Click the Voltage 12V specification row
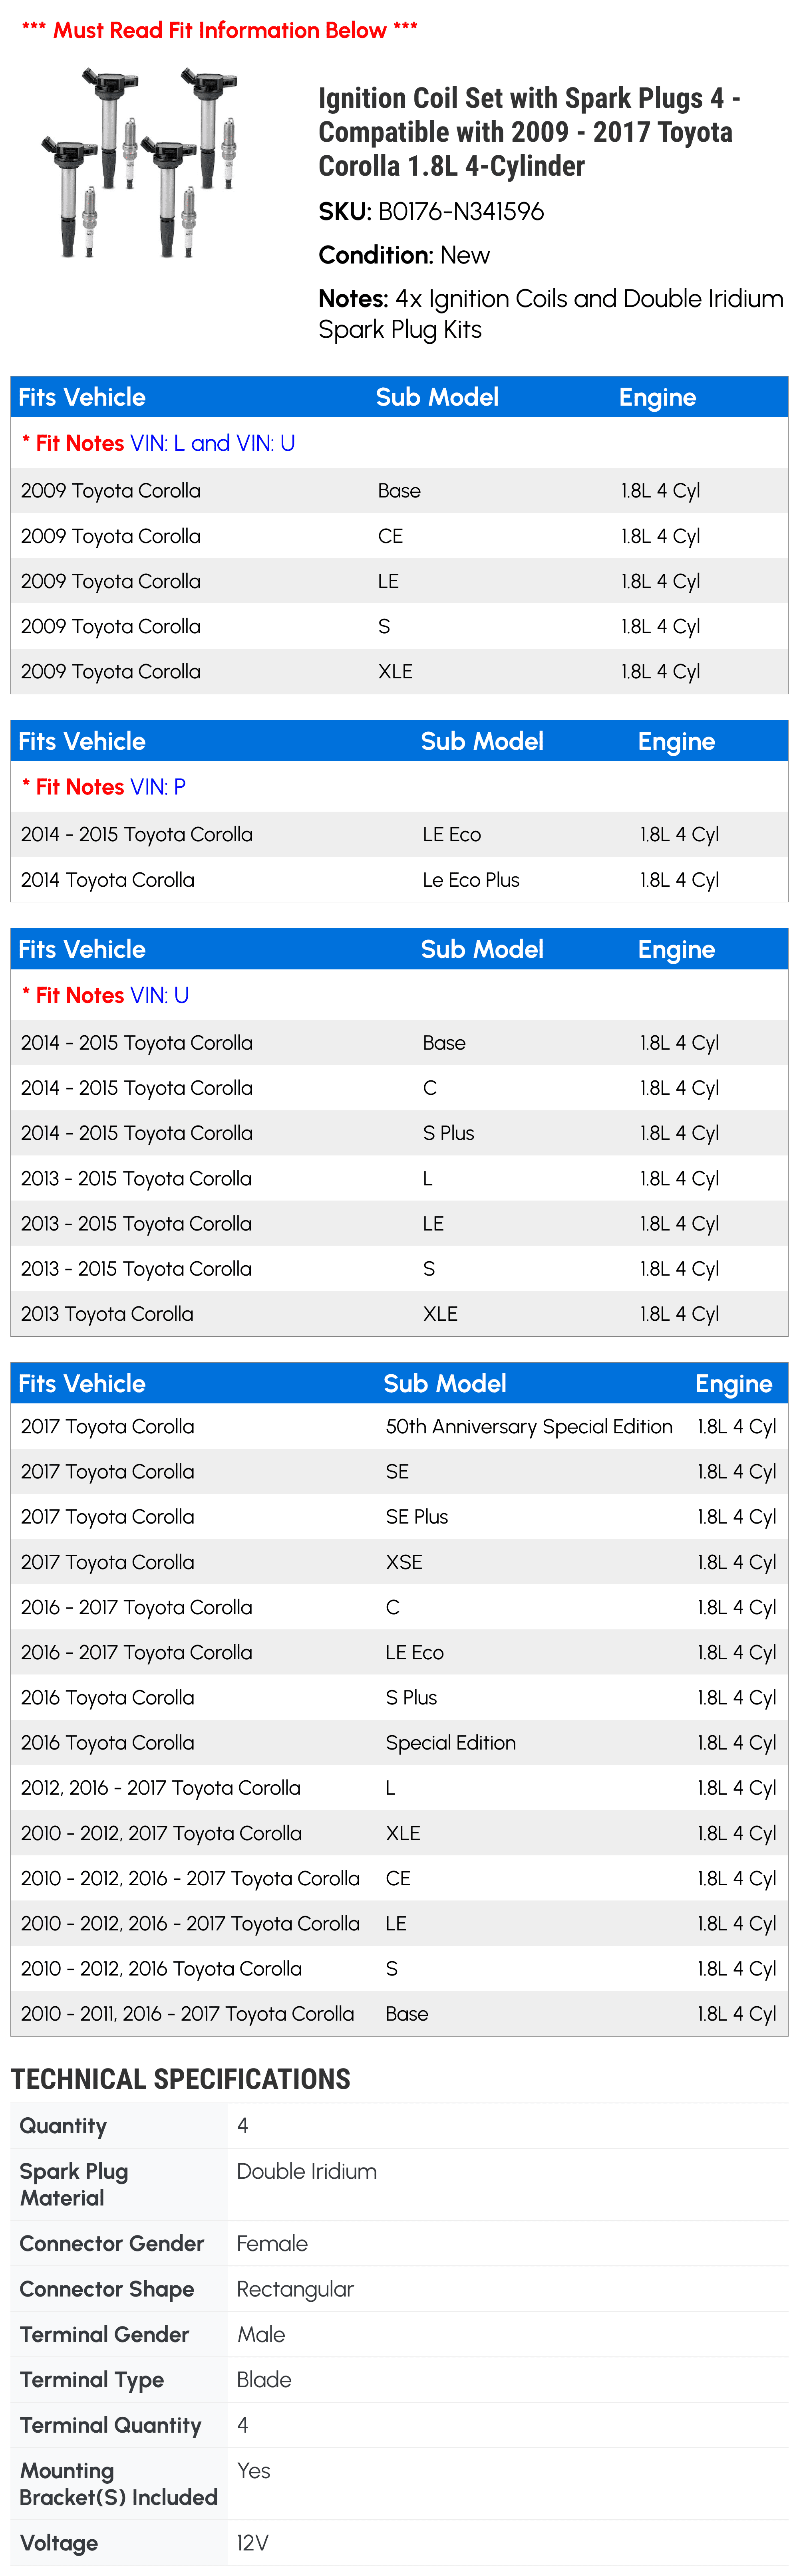Image resolution: width=799 pixels, height=2576 pixels. [399, 2543]
